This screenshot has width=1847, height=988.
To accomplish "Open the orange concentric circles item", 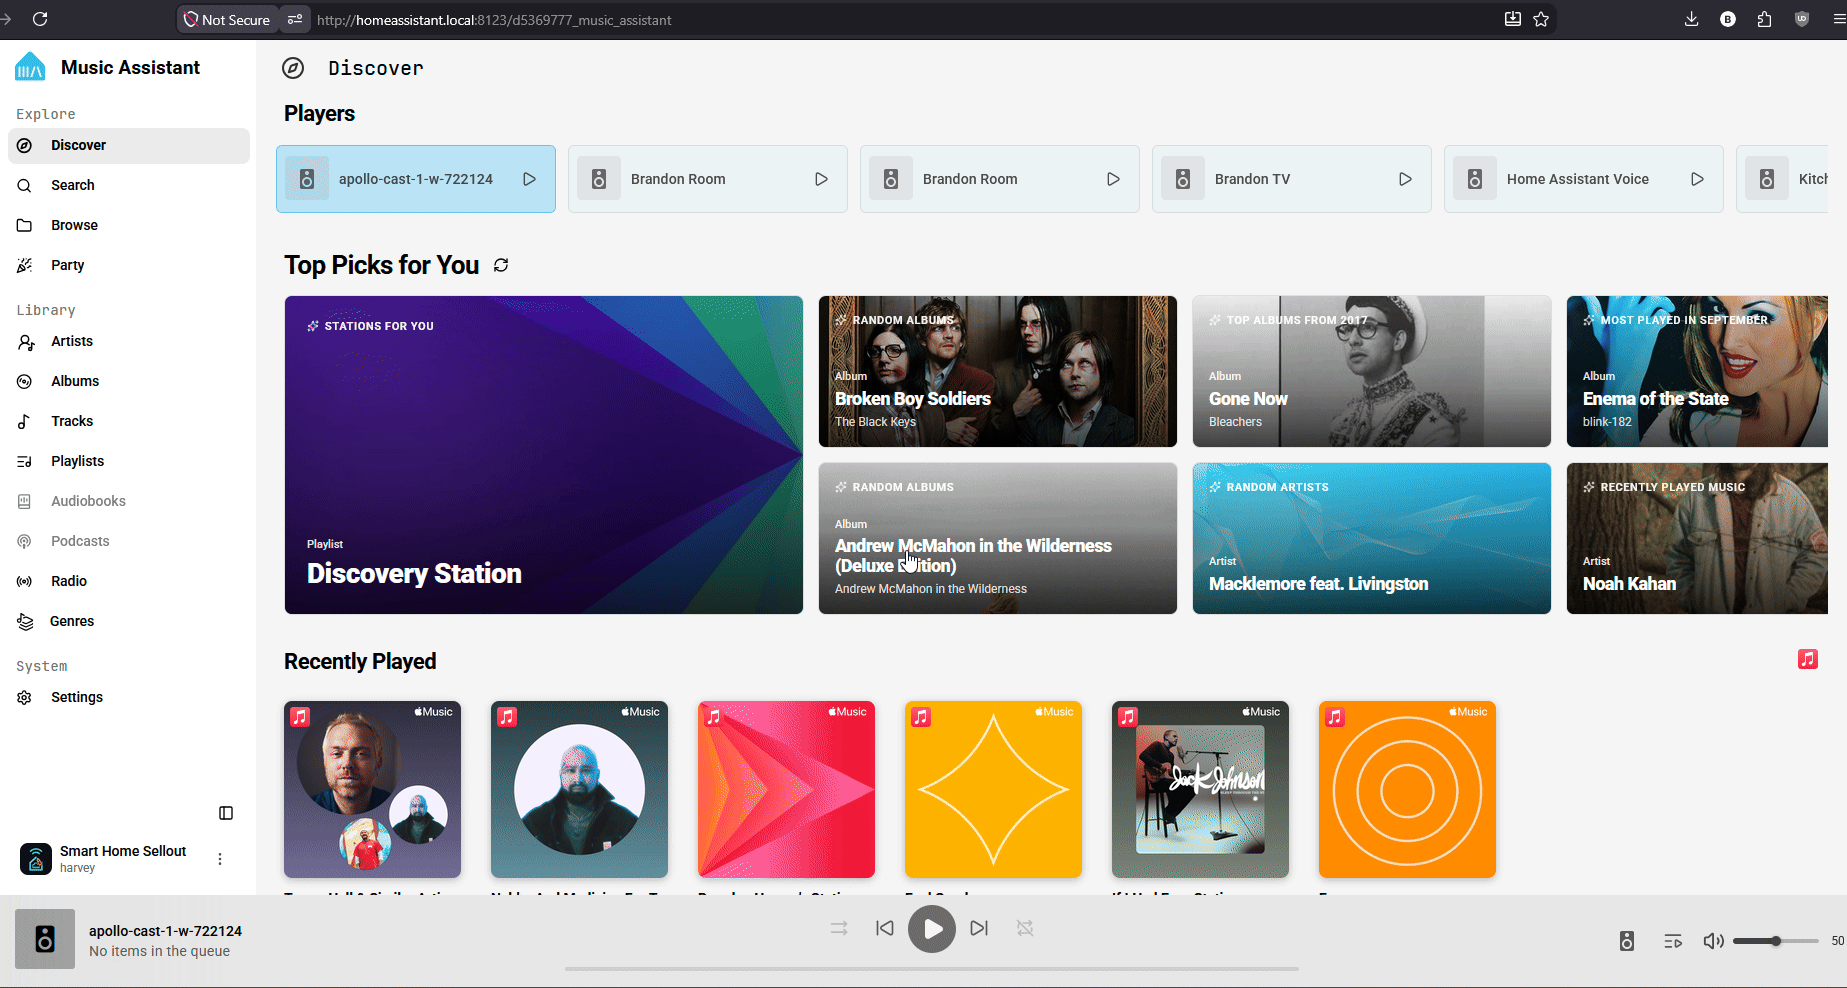I will pyautogui.click(x=1407, y=789).
